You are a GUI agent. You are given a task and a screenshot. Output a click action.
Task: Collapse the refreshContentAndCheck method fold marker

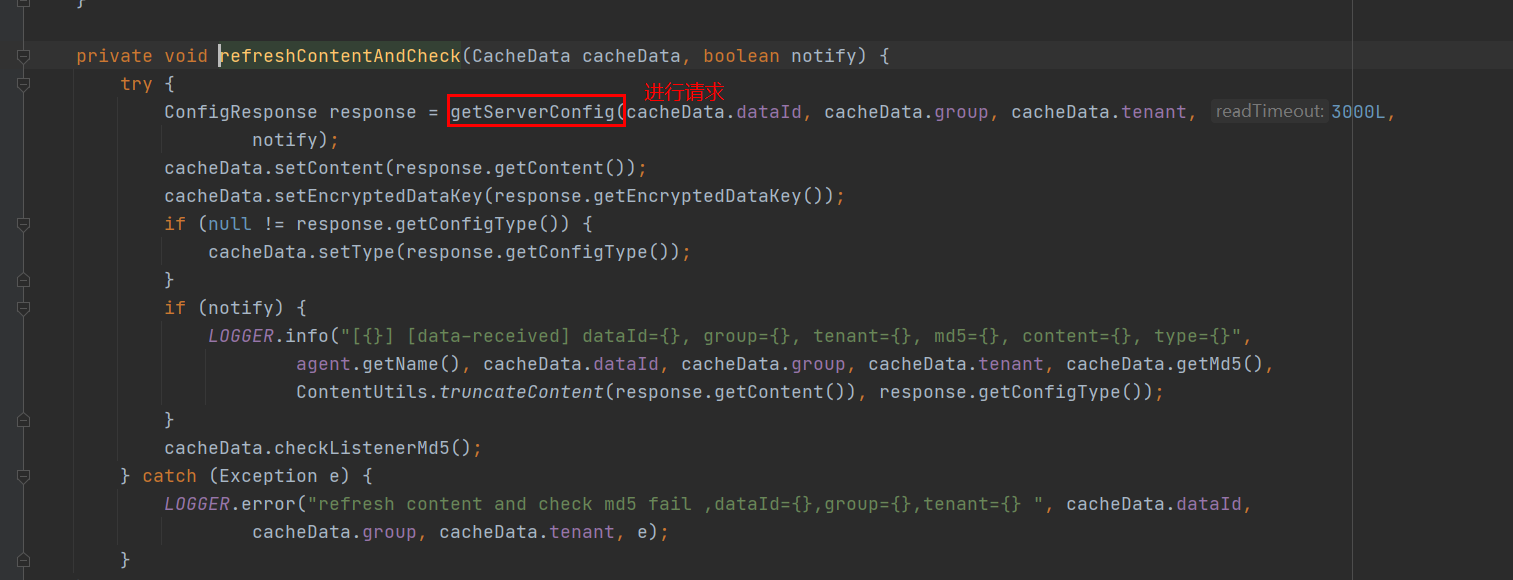(24, 56)
